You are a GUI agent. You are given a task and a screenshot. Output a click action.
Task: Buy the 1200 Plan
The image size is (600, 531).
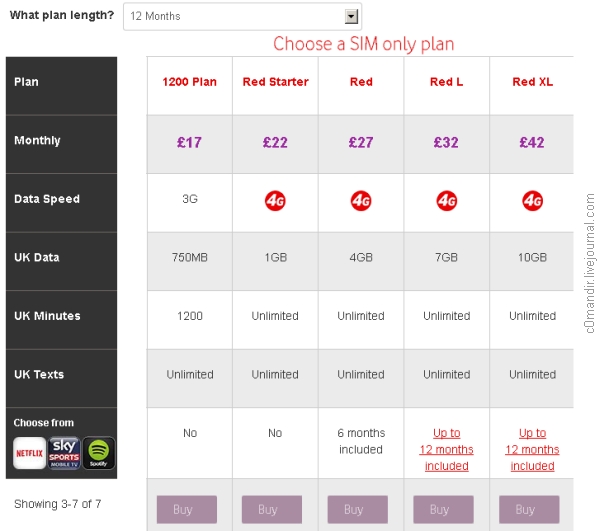coord(187,510)
